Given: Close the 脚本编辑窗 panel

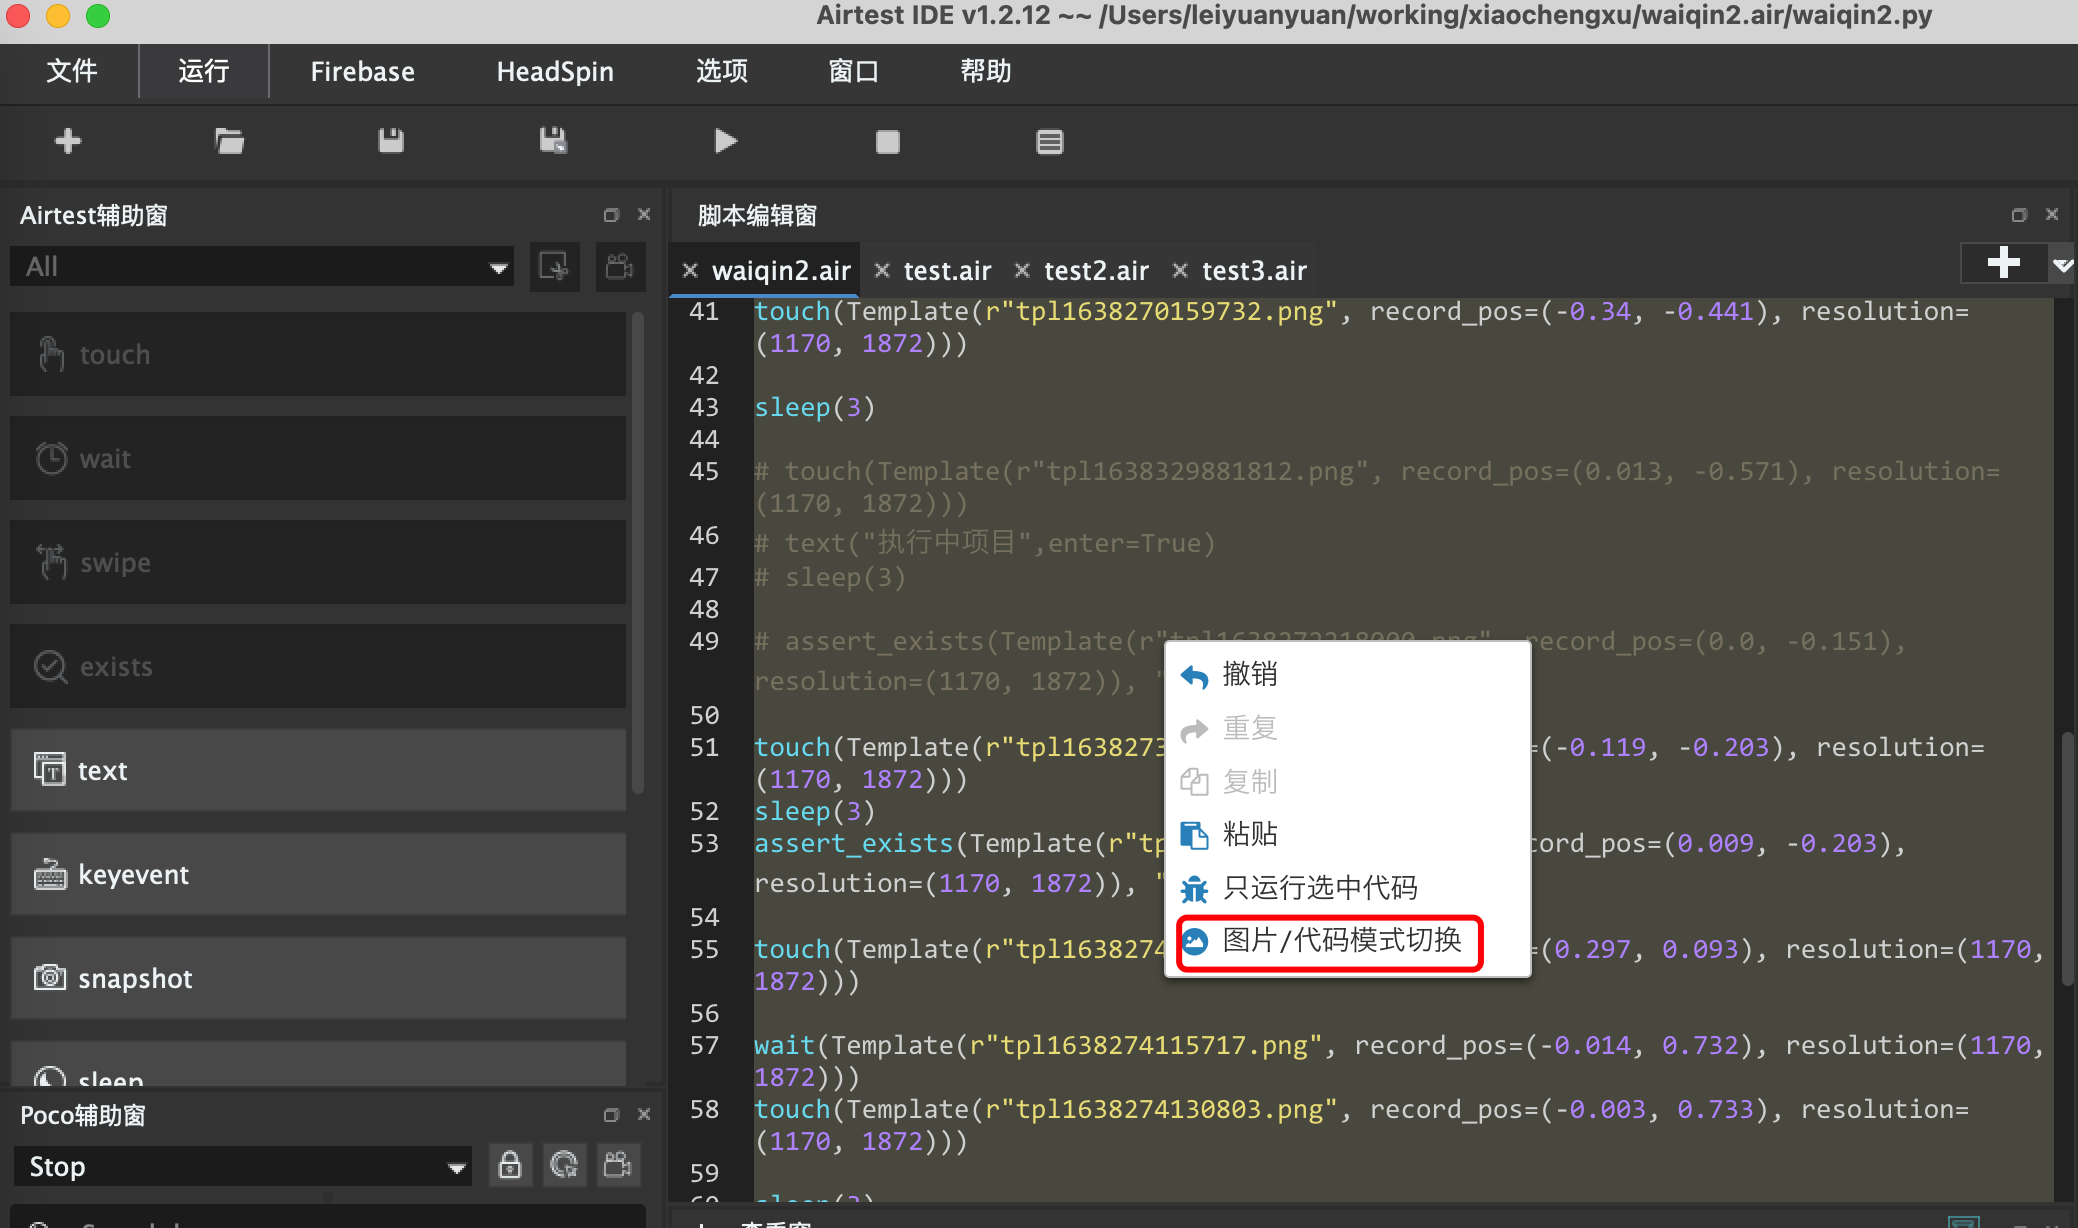Looking at the screenshot, I should [2052, 215].
